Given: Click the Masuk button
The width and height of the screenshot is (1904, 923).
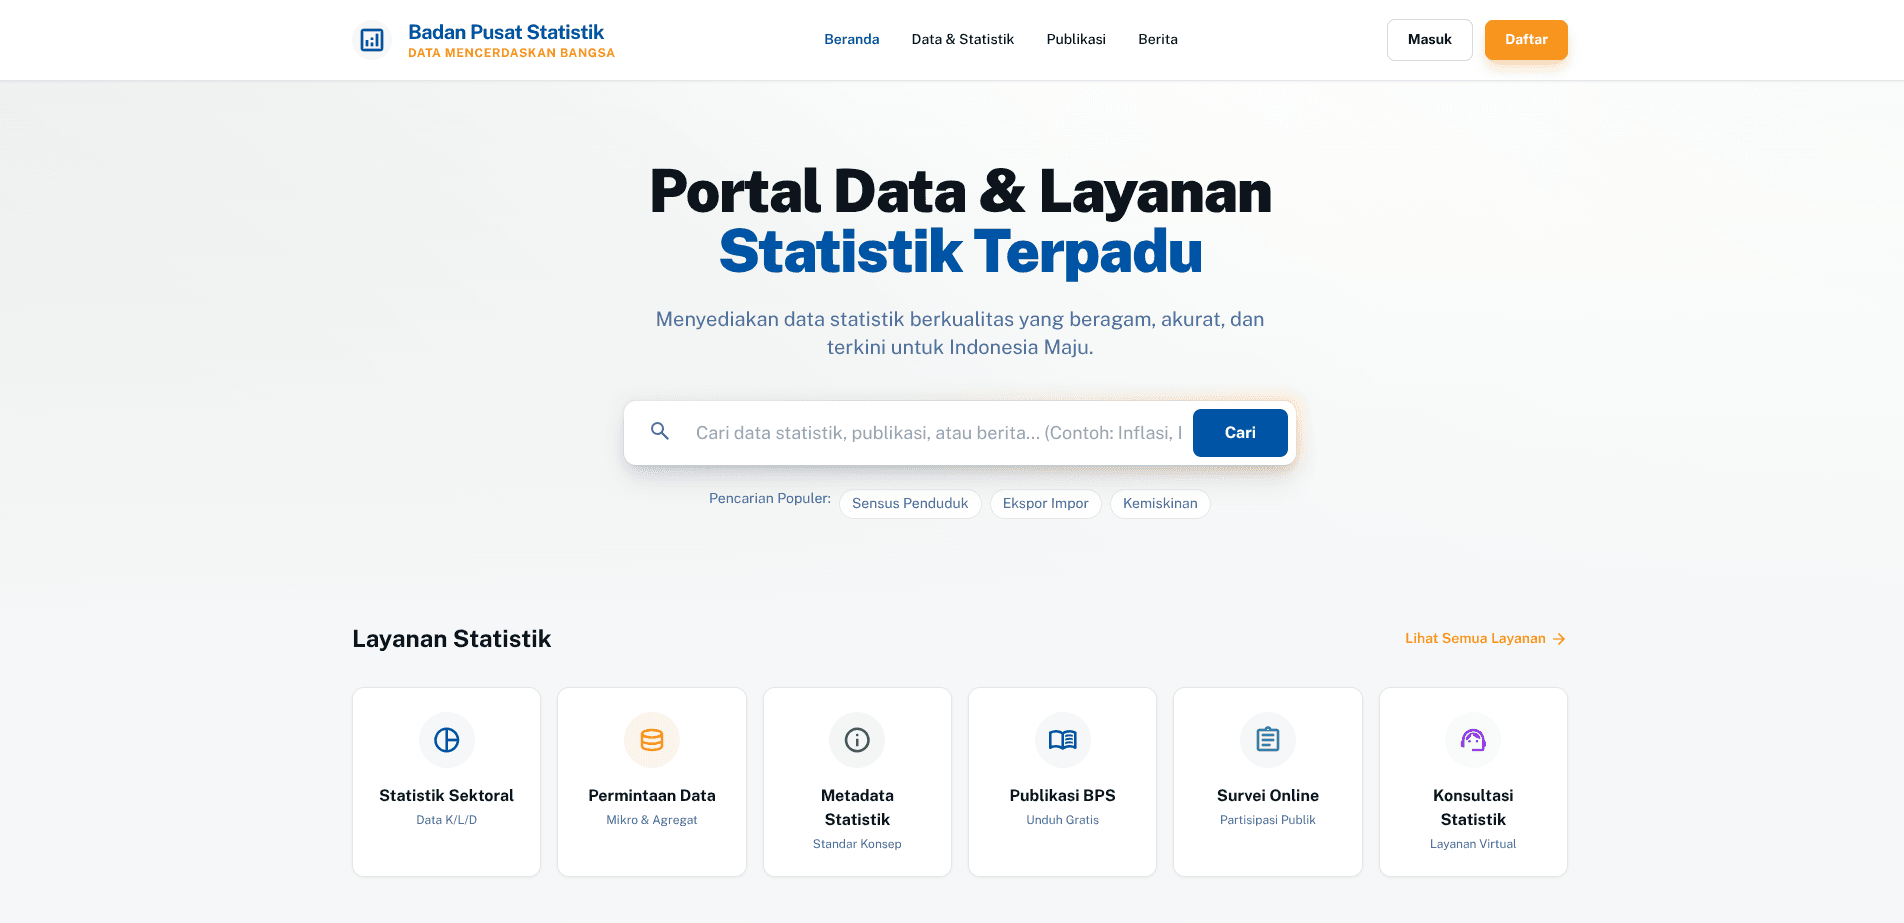Looking at the screenshot, I should [x=1429, y=39].
